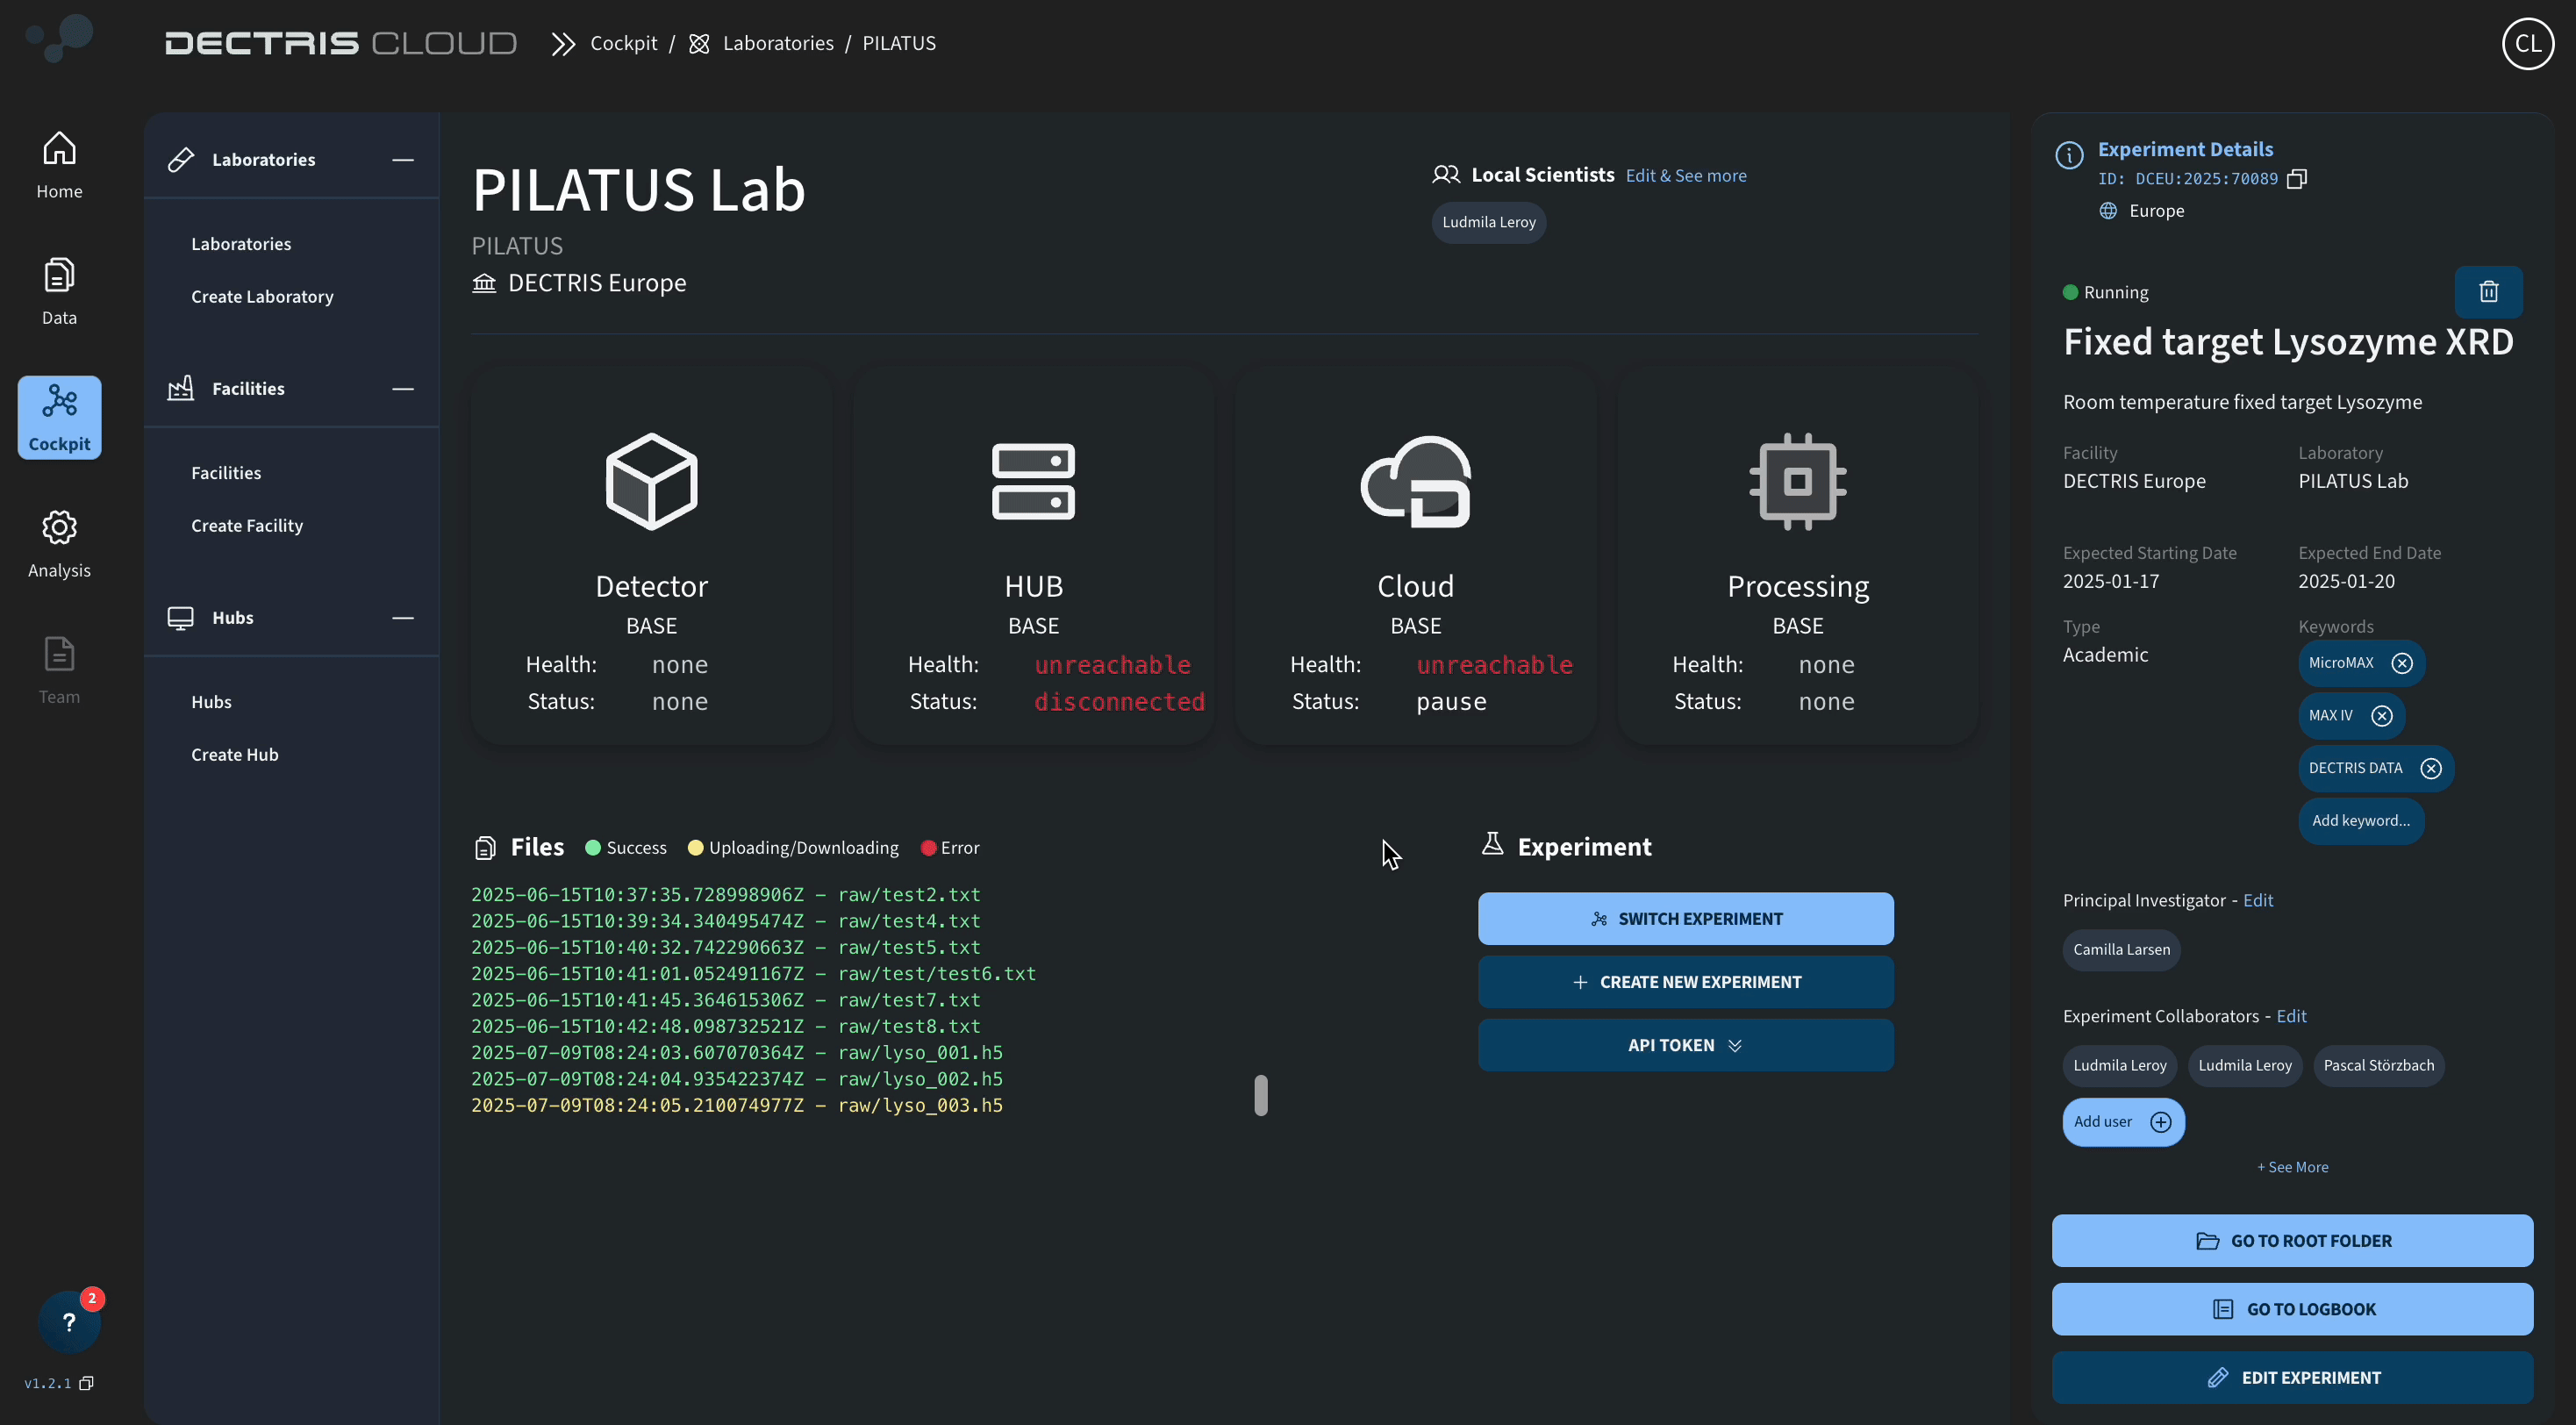The image size is (2576, 1425).
Task: Go to Cockpit breadcrumb
Action: [623, 43]
